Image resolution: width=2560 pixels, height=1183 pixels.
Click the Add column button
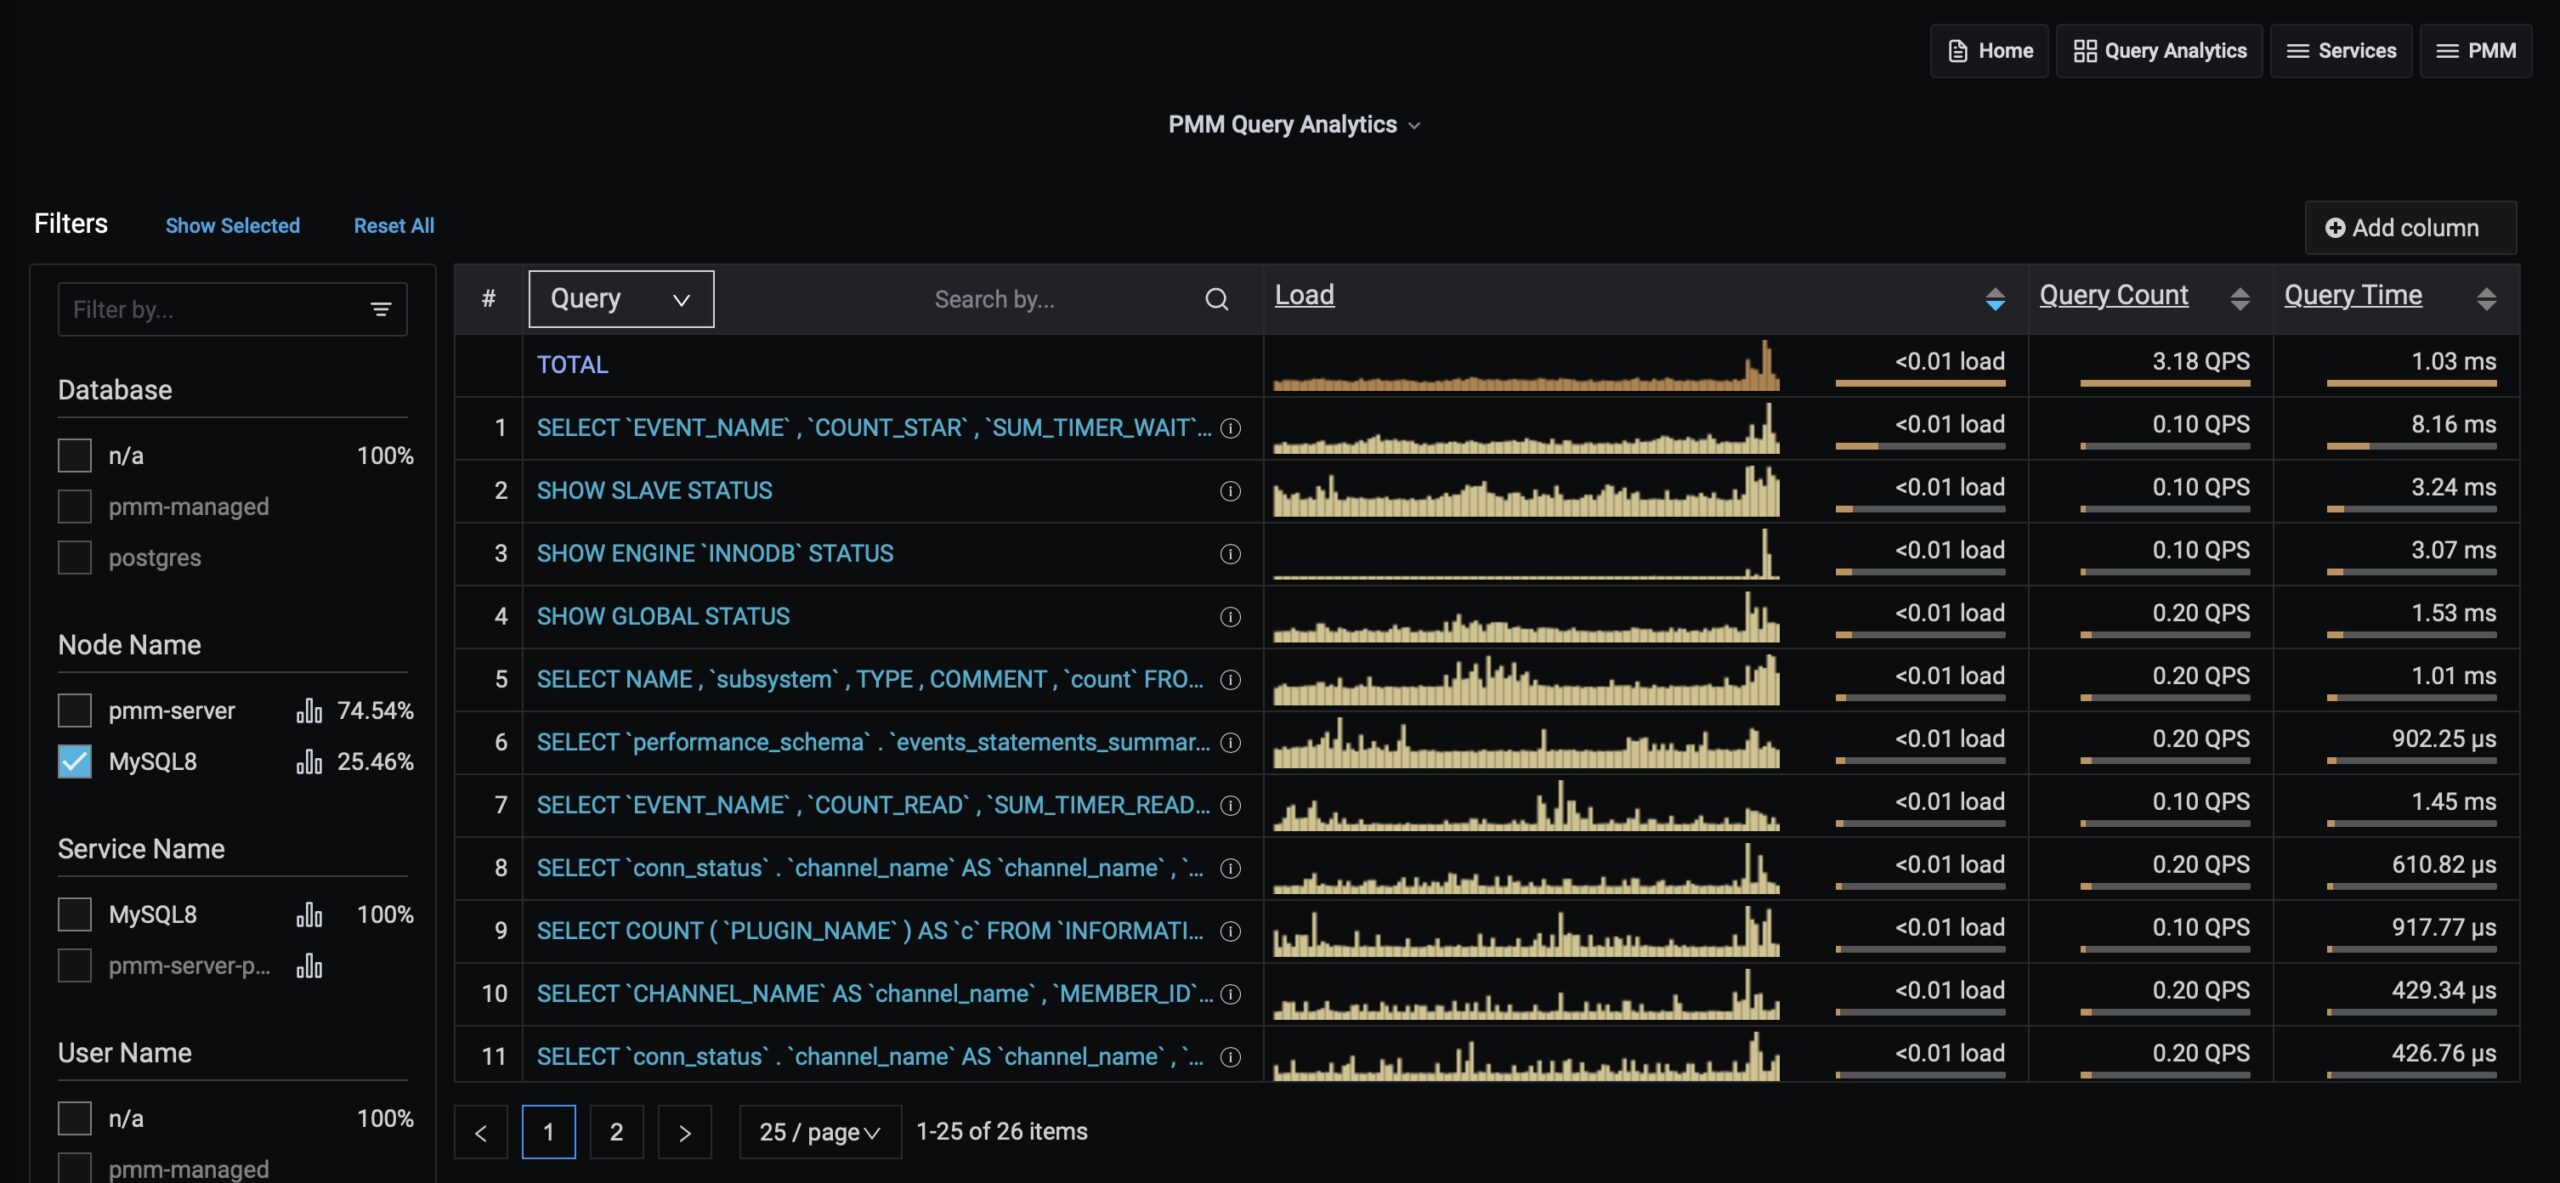pos(2409,227)
